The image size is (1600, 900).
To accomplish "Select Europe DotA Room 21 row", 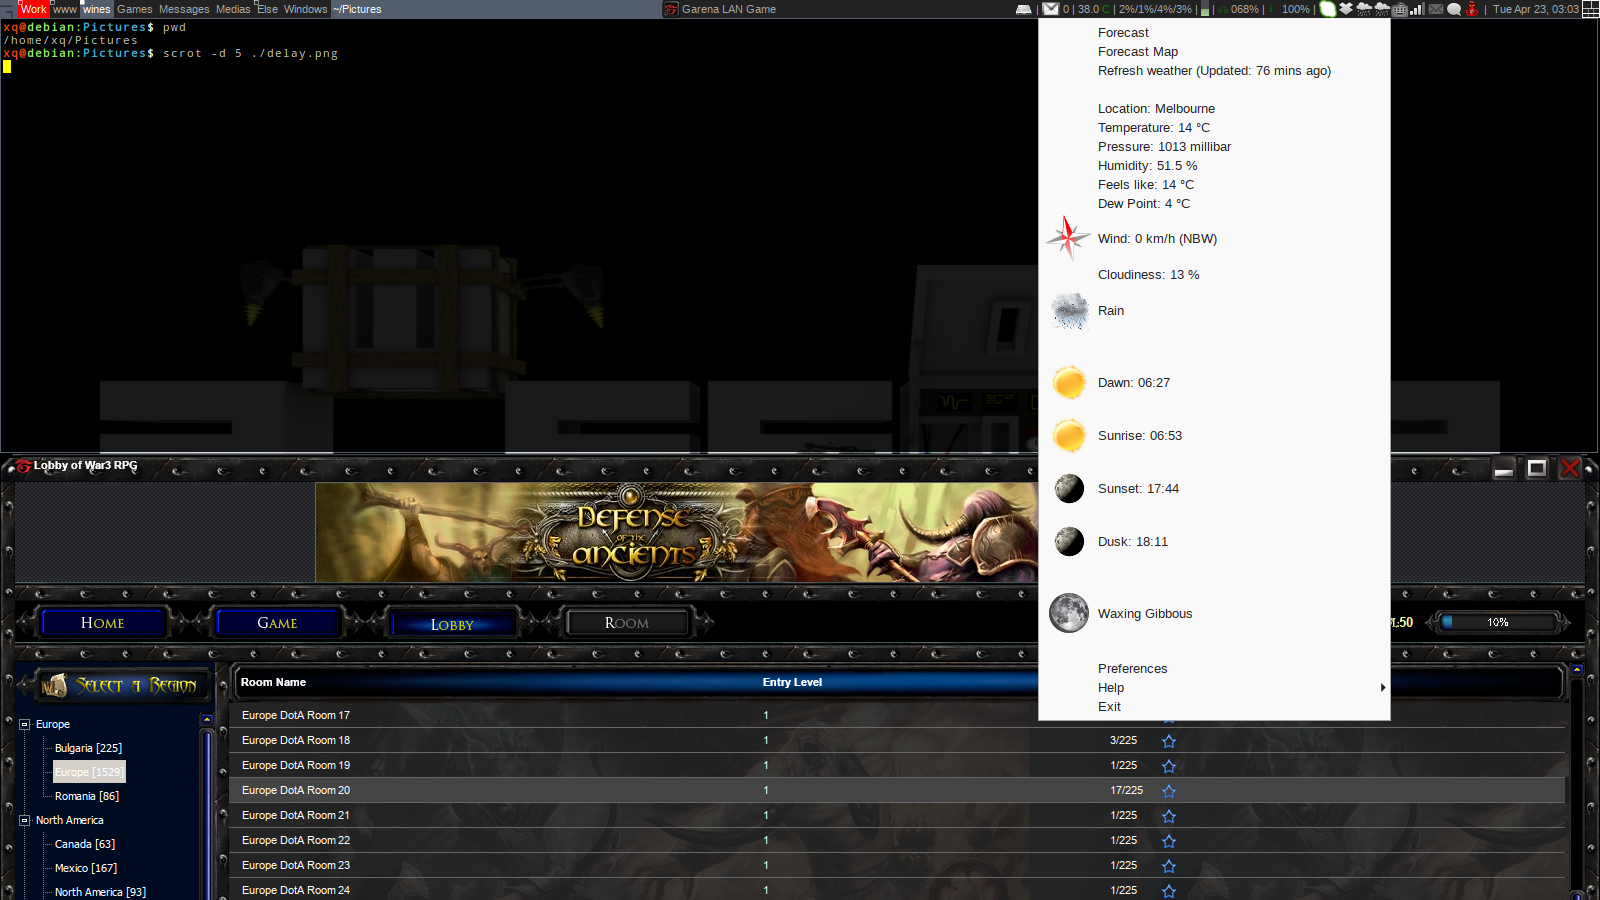I will click(897, 815).
